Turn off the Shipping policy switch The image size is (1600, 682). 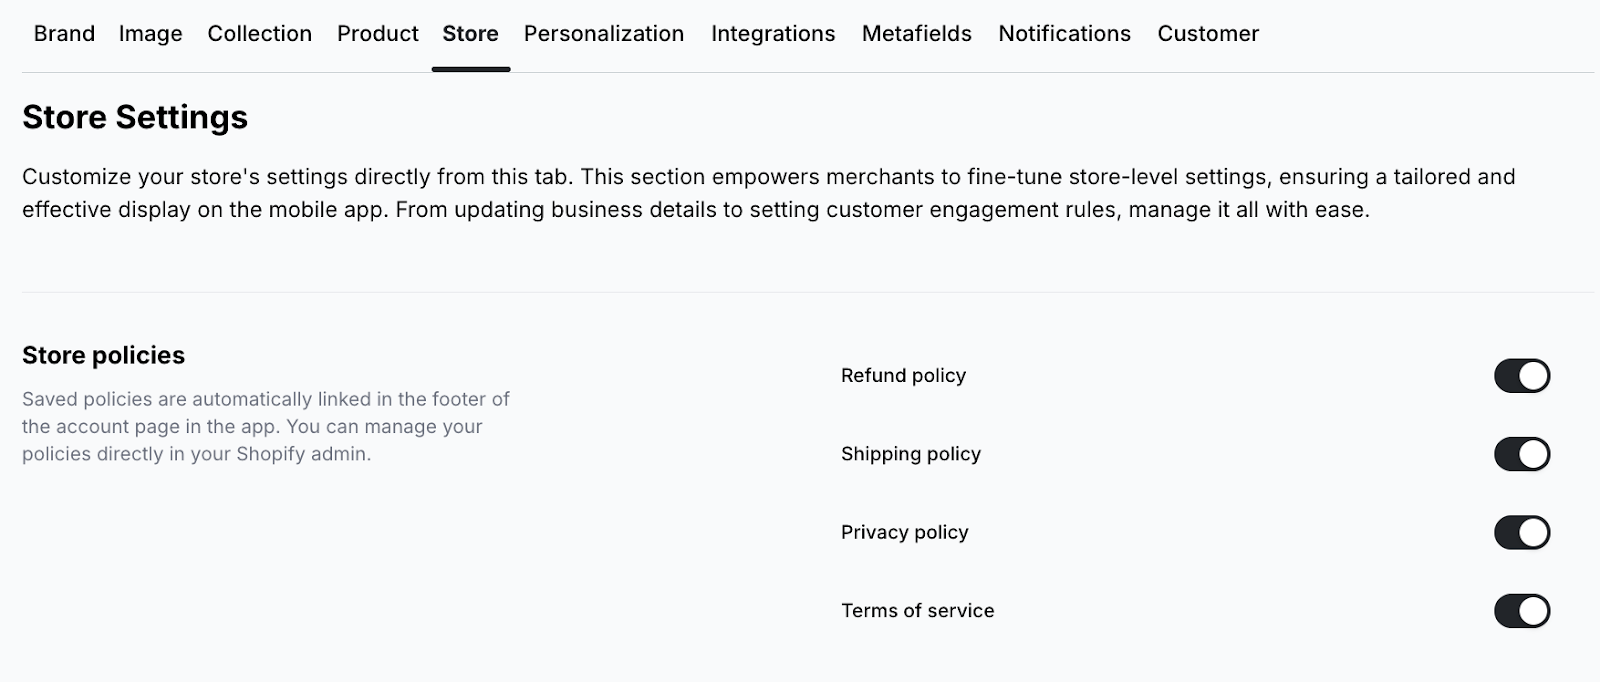point(1522,454)
